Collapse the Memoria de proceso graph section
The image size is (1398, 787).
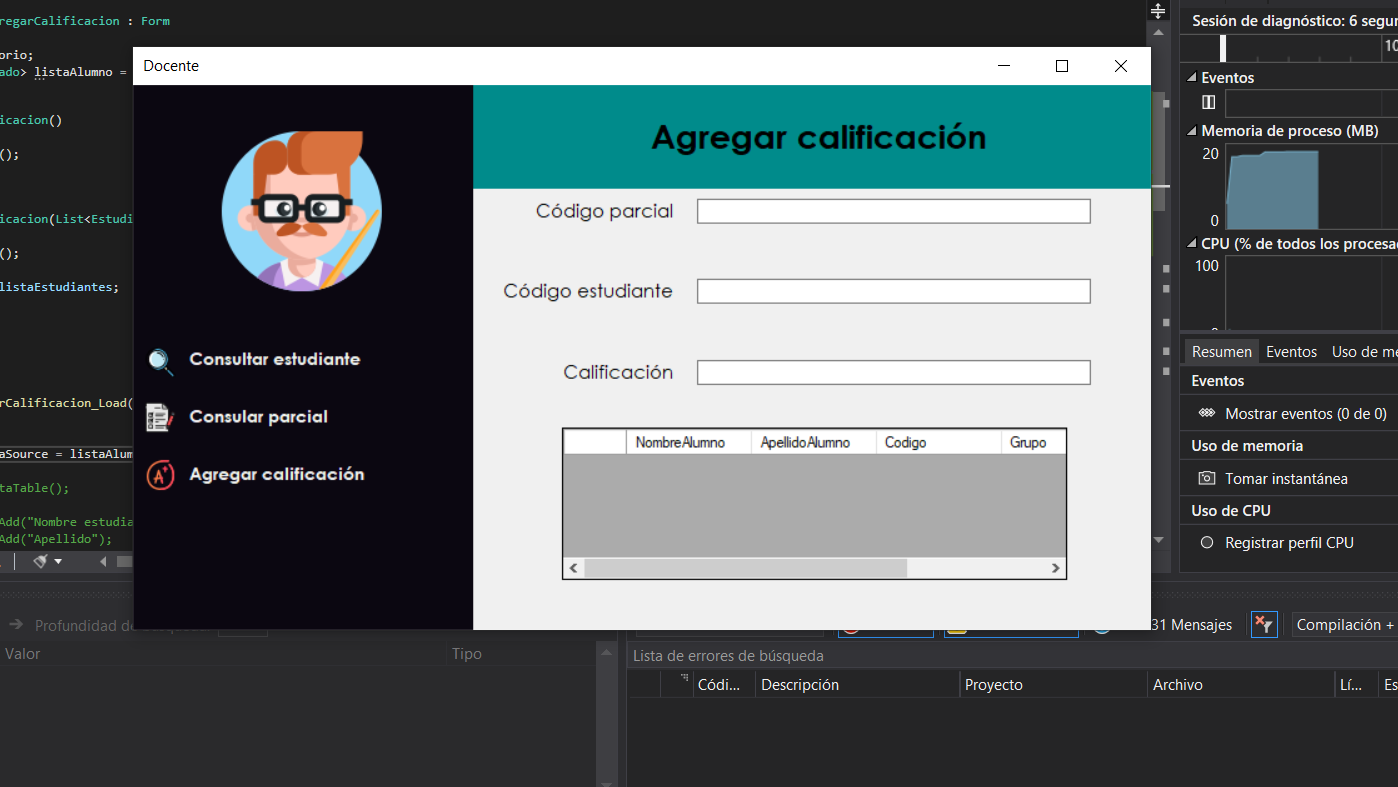pyautogui.click(x=1191, y=131)
